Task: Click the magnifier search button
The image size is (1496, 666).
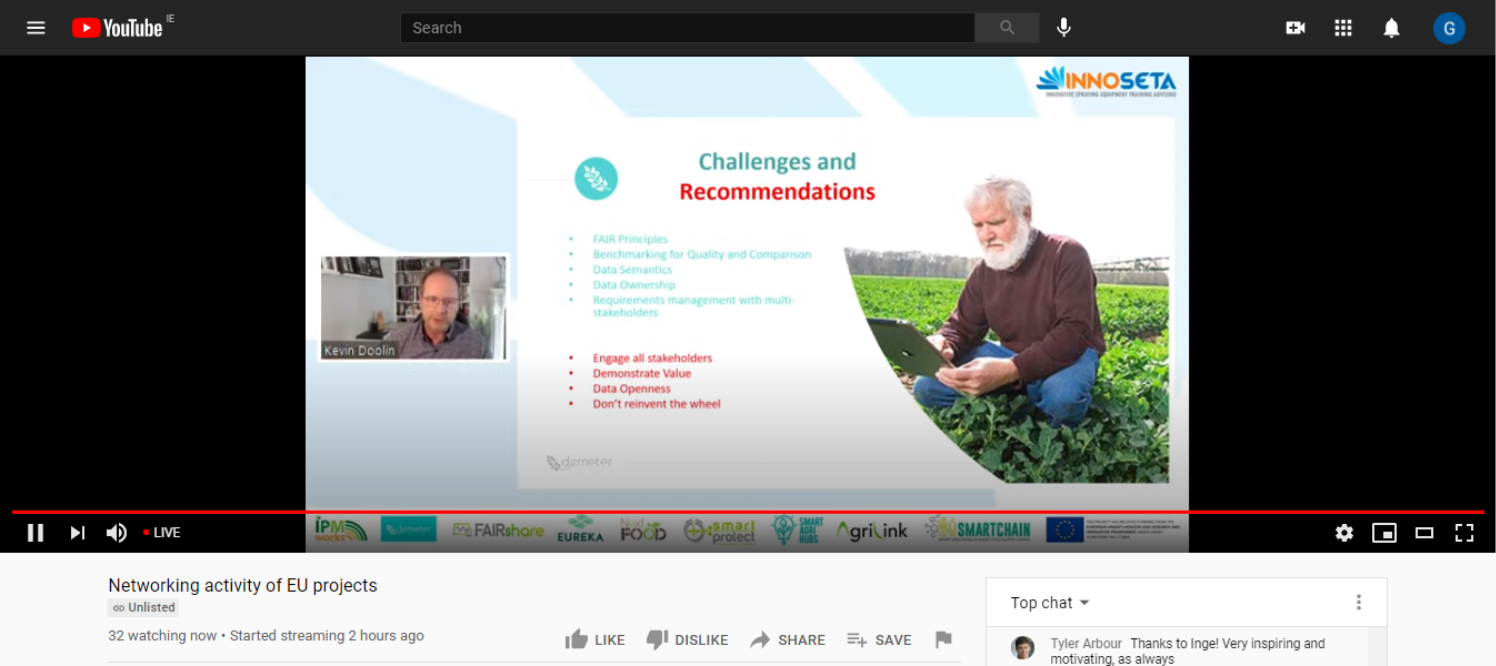Action: tap(1007, 28)
